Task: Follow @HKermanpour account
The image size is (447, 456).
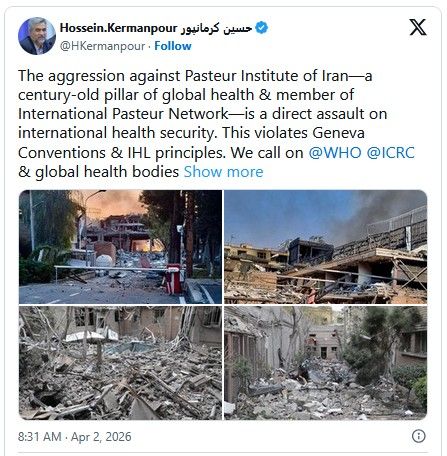Action: (173, 46)
